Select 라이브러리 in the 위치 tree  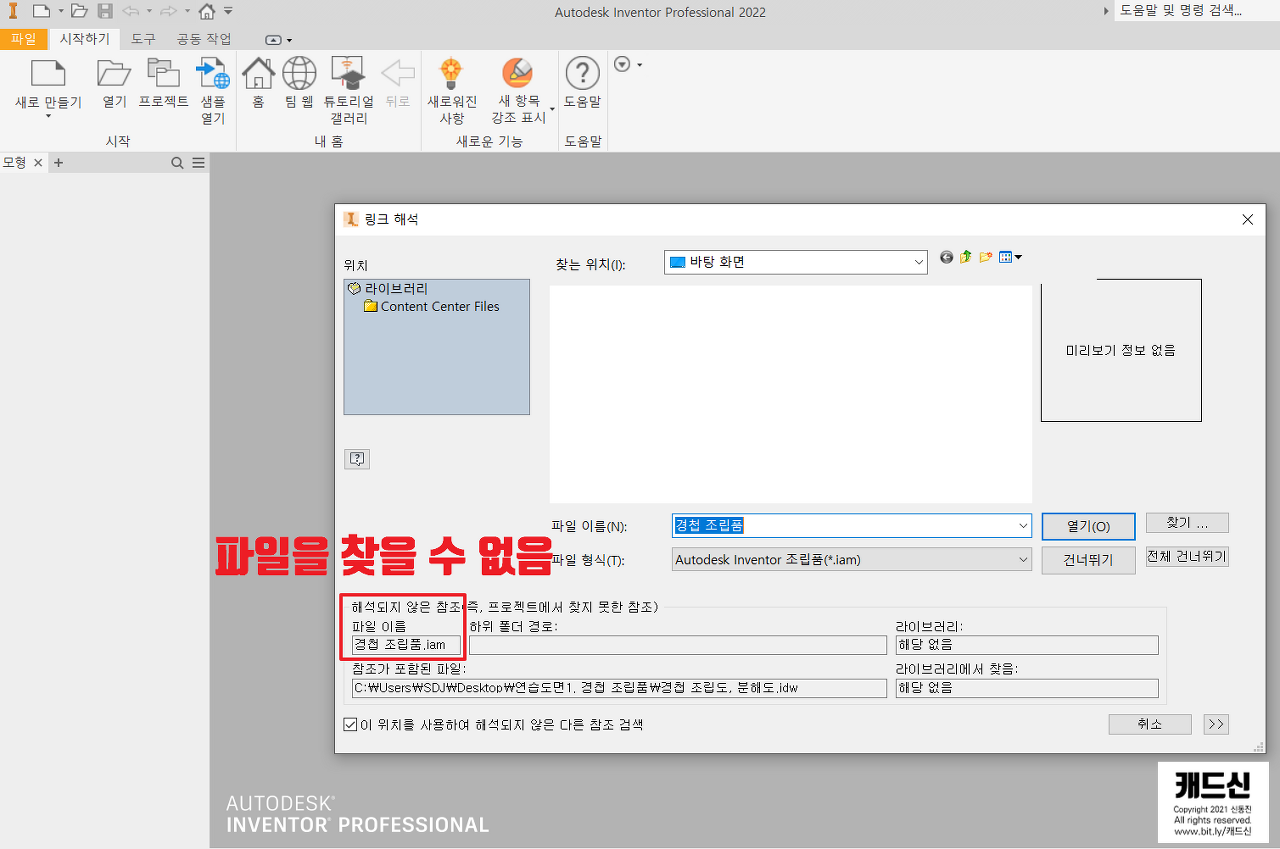[395, 289]
